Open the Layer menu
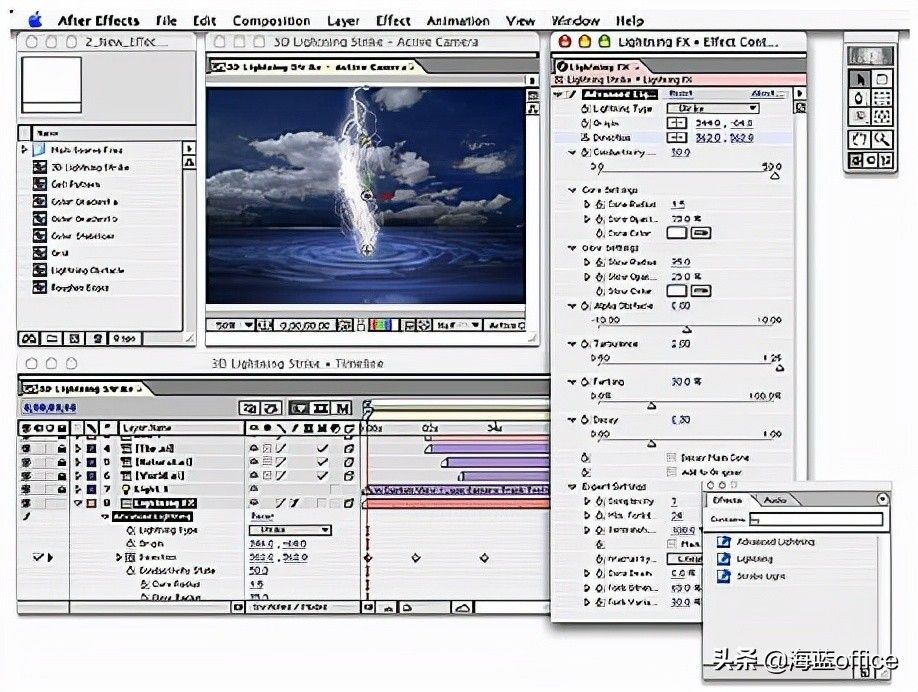Image resolution: width=918 pixels, height=692 pixels. tap(343, 20)
